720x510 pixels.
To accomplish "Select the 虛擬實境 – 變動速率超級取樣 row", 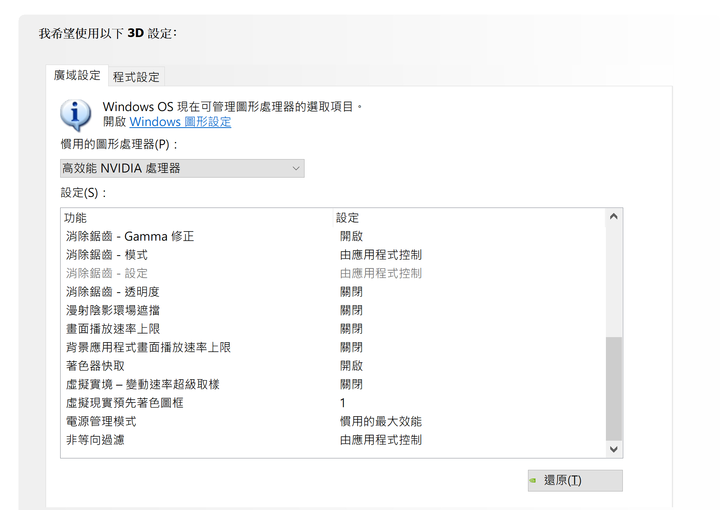I will [x=333, y=384].
